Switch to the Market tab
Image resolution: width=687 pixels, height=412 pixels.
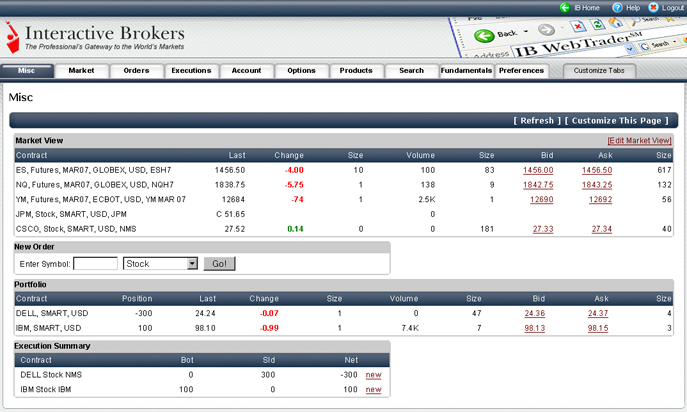tap(81, 71)
